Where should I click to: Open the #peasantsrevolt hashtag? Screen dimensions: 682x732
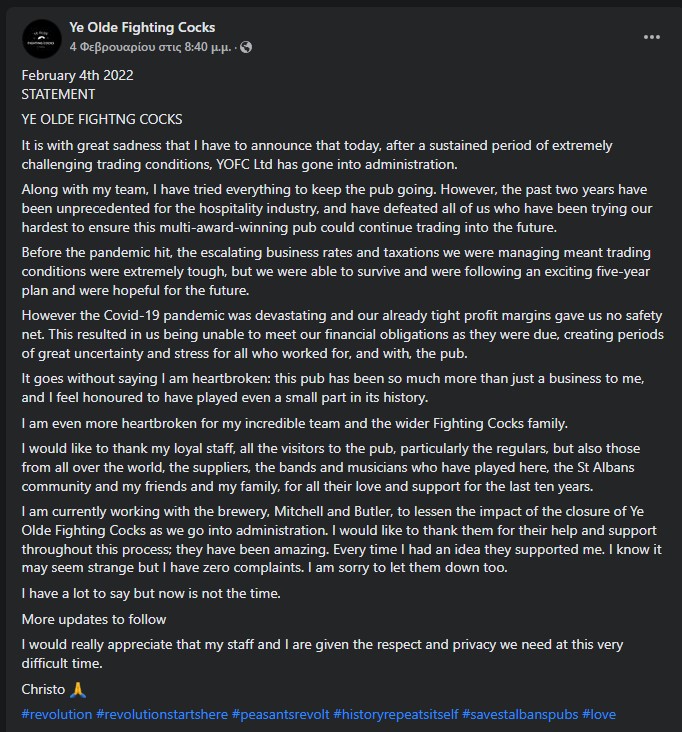pos(281,714)
